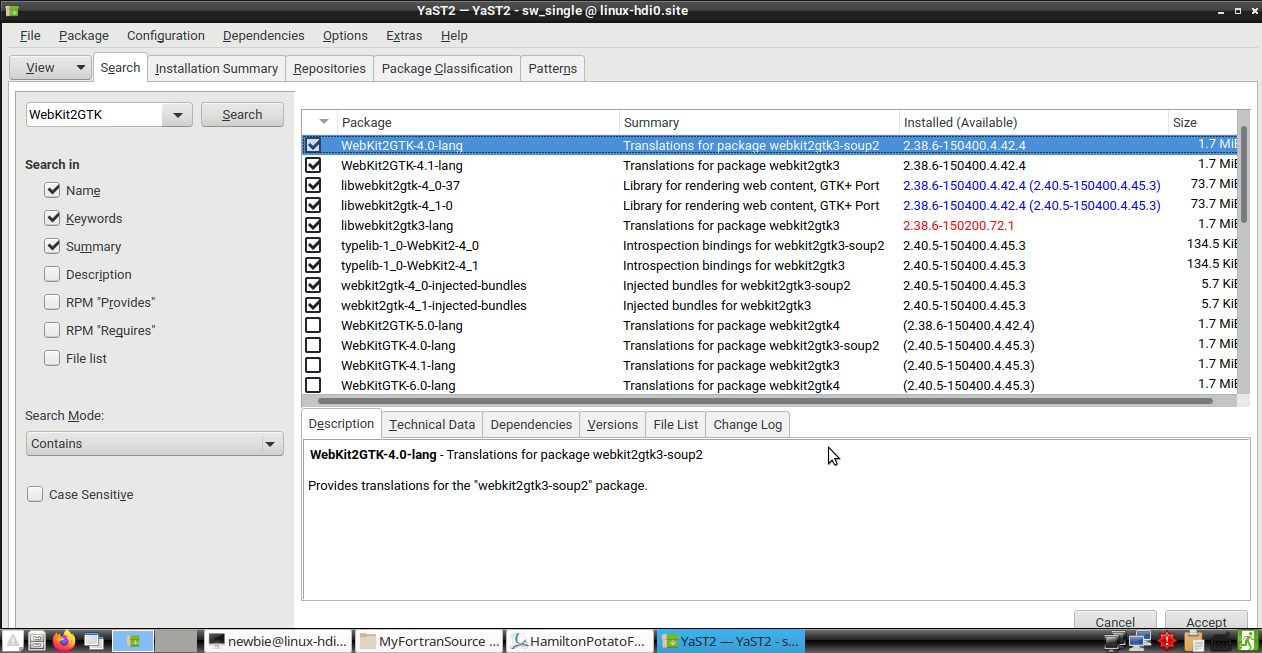Enable Case Sensitive searching
The width and height of the screenshot is (1262, 653).
pos(35,493)
